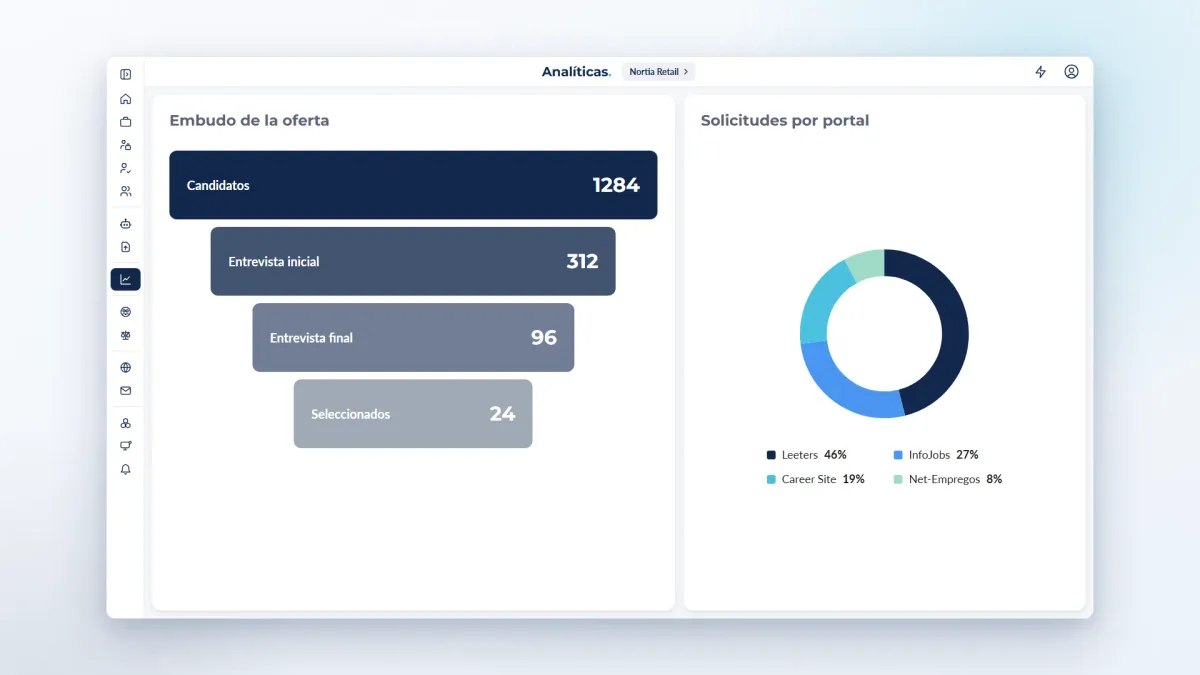Open the three-circles sidebar icon
1200x675 pixels.
[126, 424]
